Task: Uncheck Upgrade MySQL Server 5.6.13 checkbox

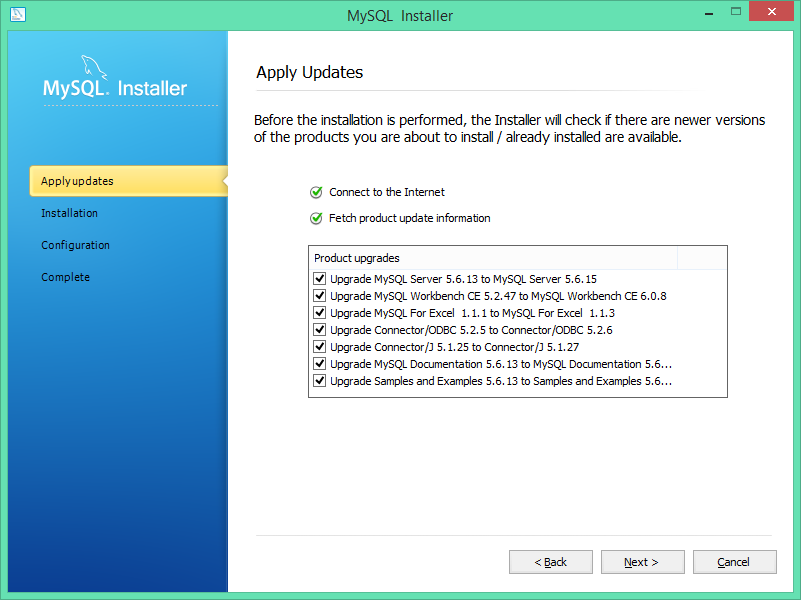Action: click(x=320, y=279)
